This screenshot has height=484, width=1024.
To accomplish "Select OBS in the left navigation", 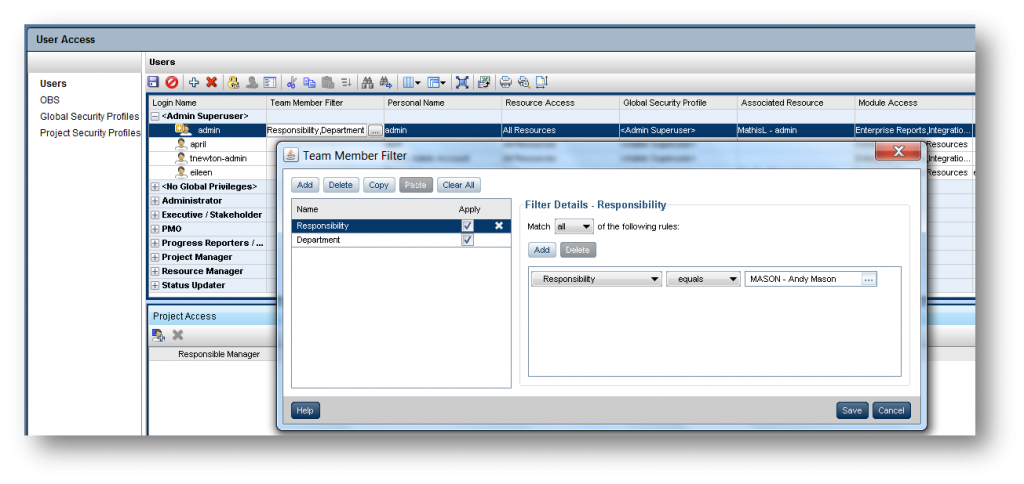I will tap(50, 100).
